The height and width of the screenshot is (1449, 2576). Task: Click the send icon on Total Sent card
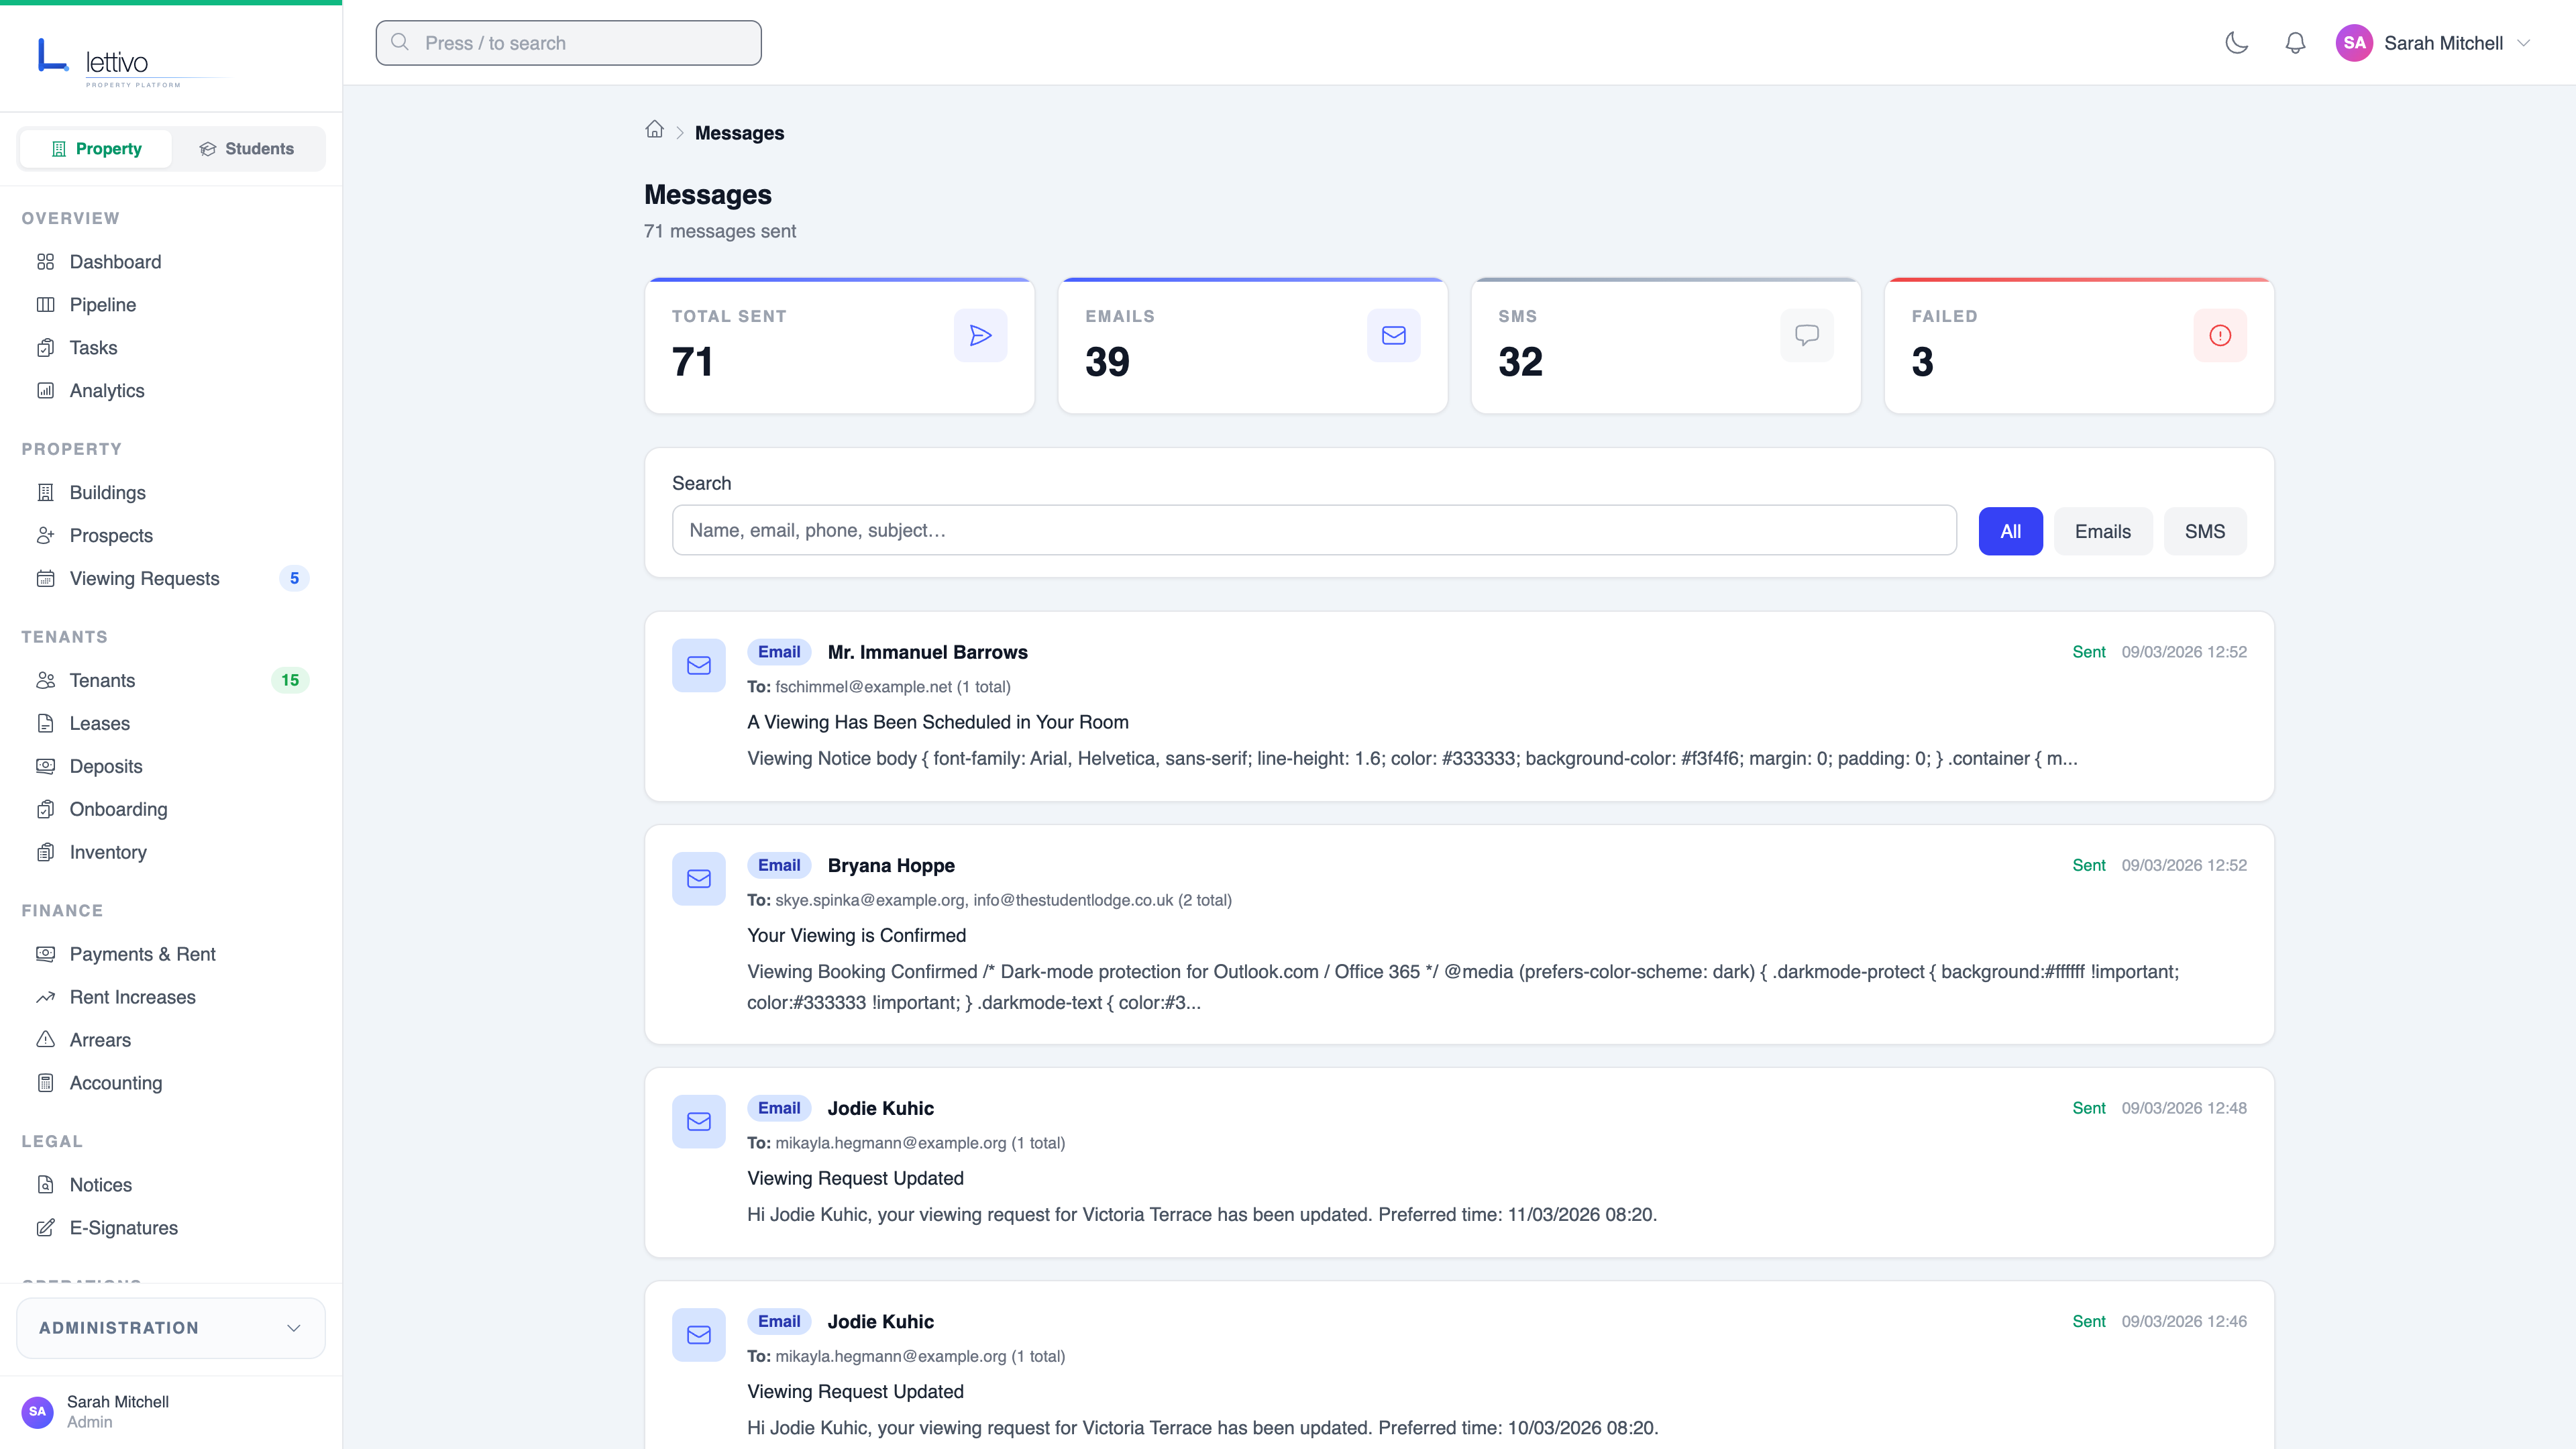click(x=980, y=335)
